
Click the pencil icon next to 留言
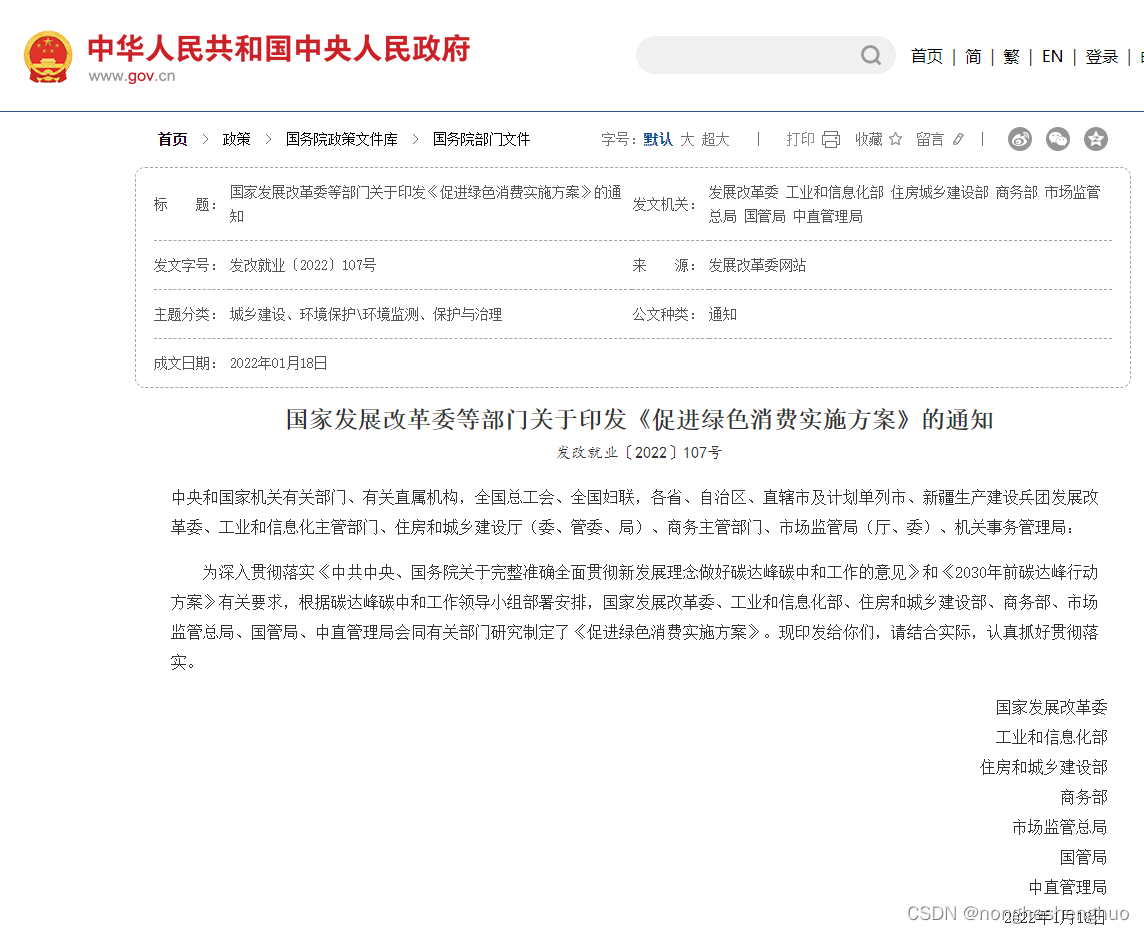pyautogui.click(x=958, y=139)
